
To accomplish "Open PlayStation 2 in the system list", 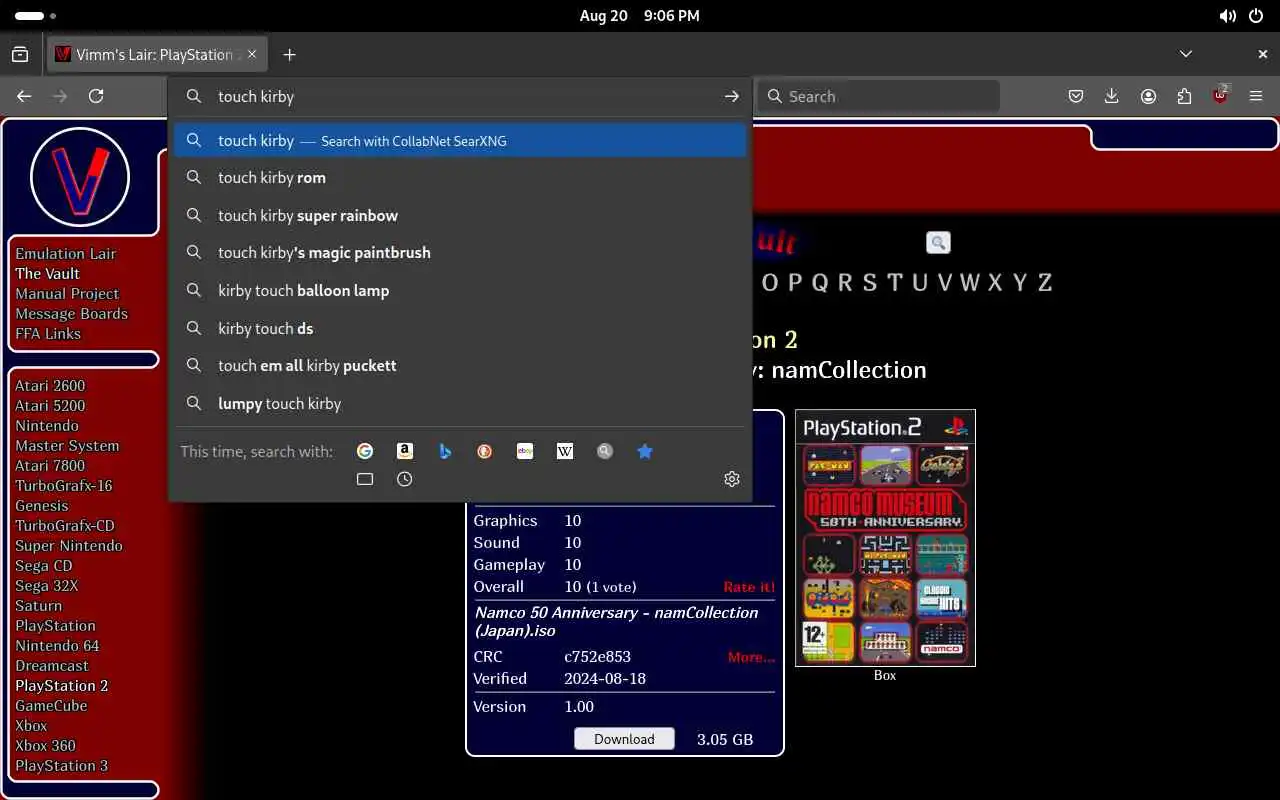I will (x=62, y=686).
